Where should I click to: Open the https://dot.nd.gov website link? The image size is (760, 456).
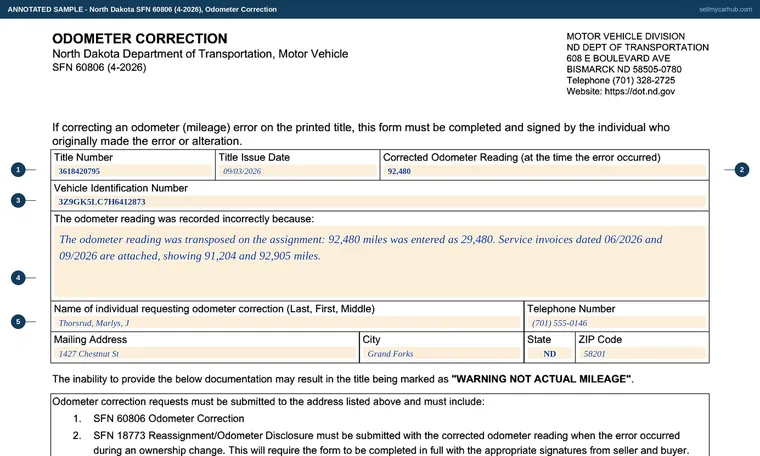(639, 91)
